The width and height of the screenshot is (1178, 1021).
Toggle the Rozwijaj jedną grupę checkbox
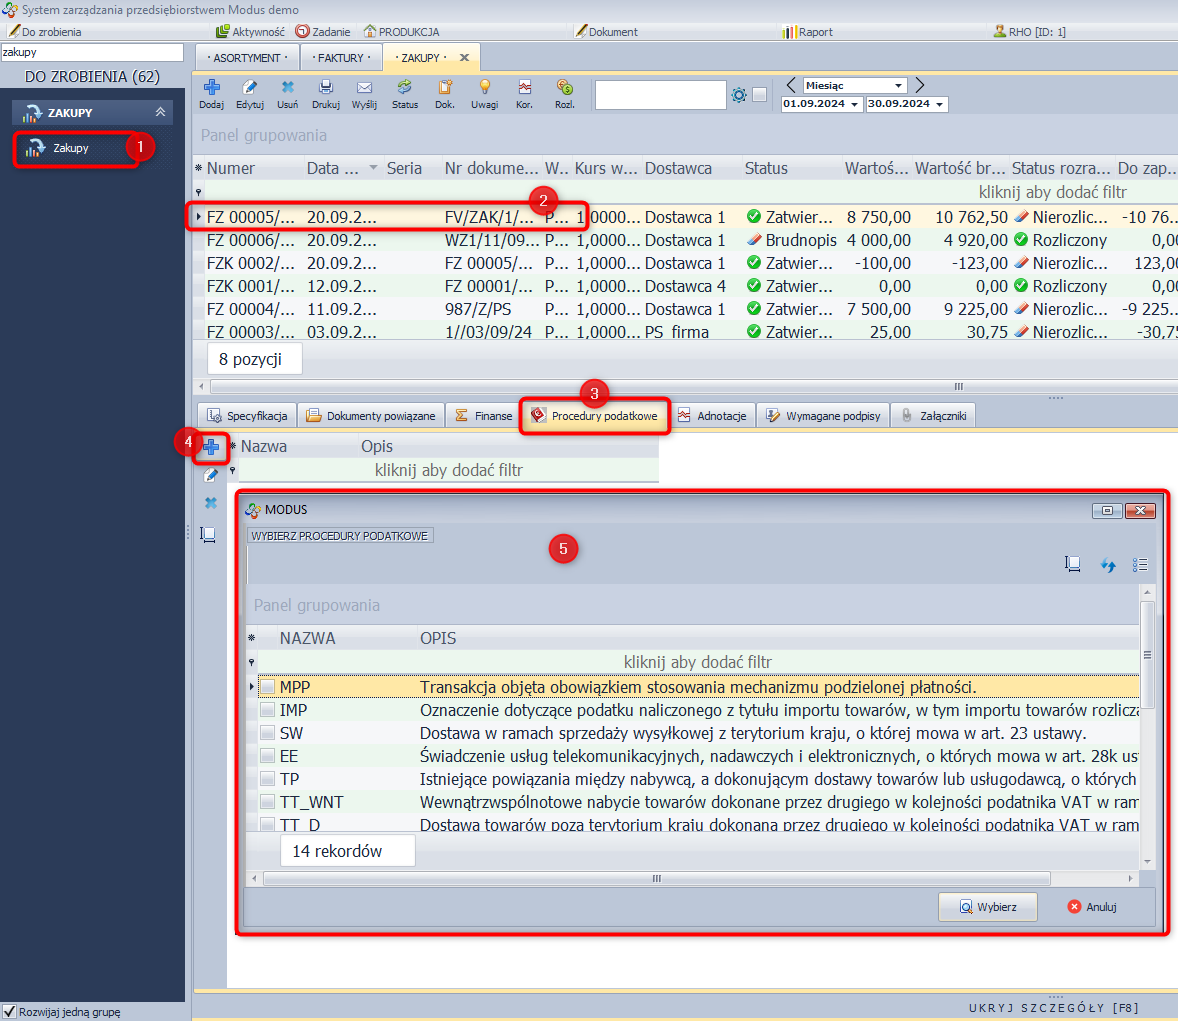tap(10, 1012)
